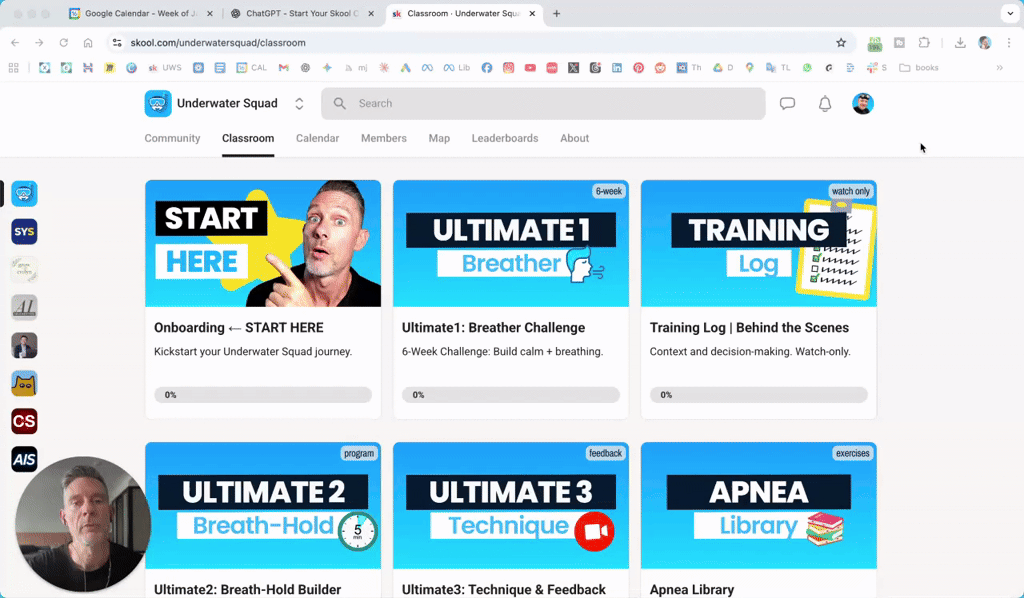Open the notifications bell
The height and width of the screenshot is (598, 1024).
pos(825,103)
